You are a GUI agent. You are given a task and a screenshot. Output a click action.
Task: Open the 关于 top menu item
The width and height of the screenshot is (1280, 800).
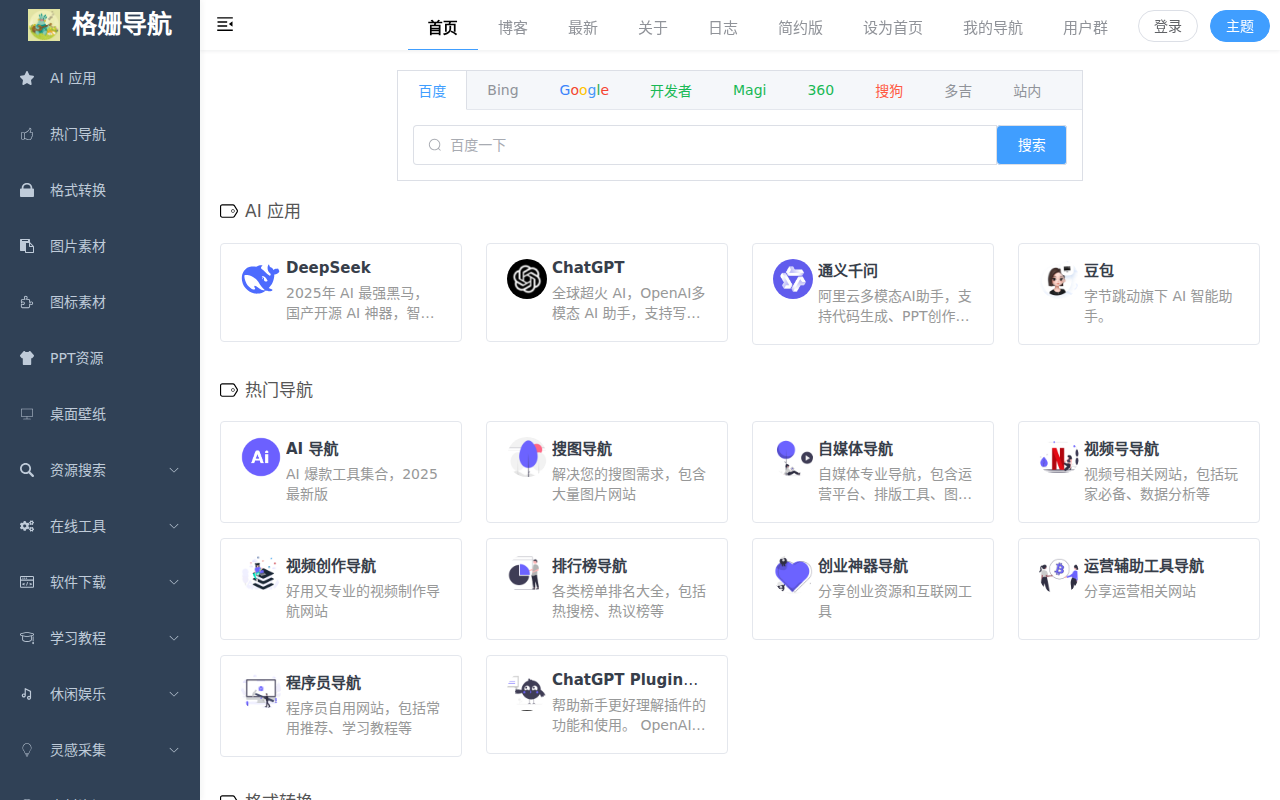[x=653, y=28]
